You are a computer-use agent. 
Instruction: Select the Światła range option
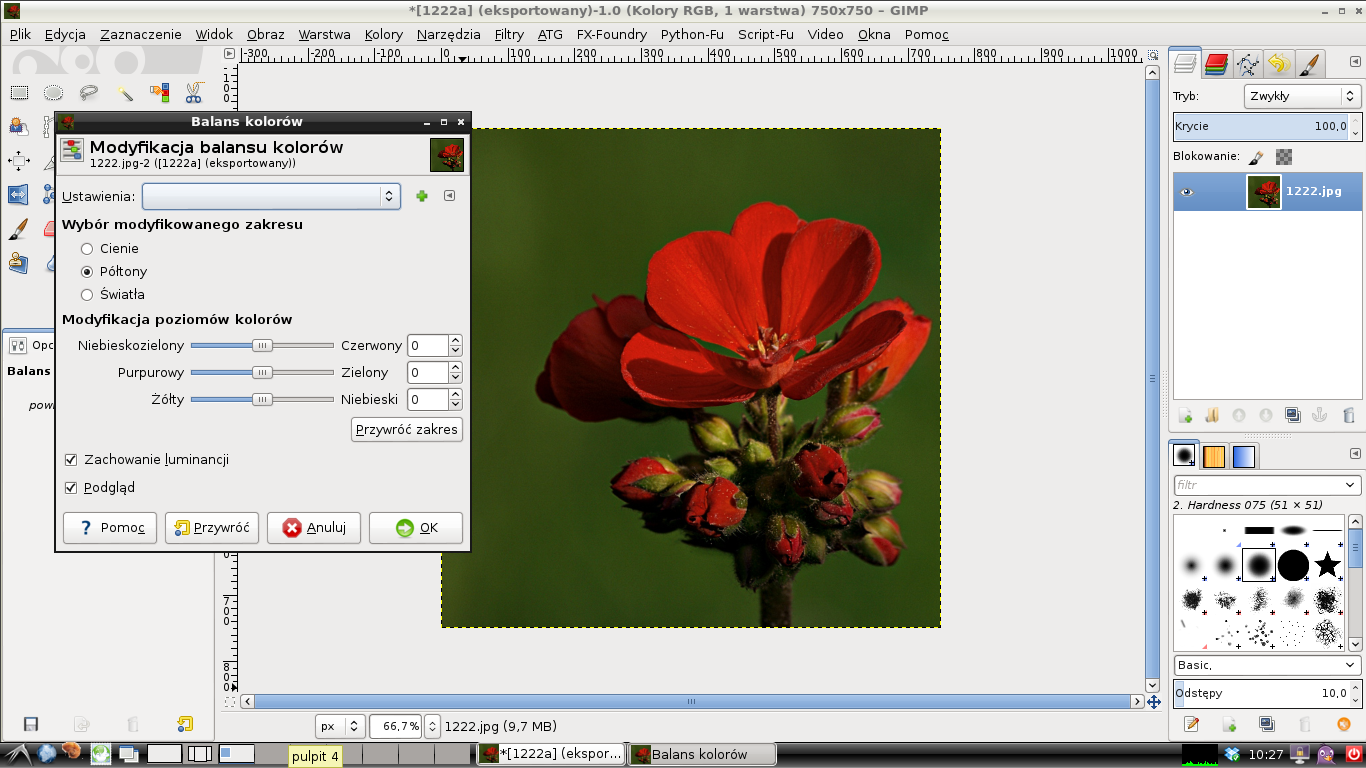[87, 295]
